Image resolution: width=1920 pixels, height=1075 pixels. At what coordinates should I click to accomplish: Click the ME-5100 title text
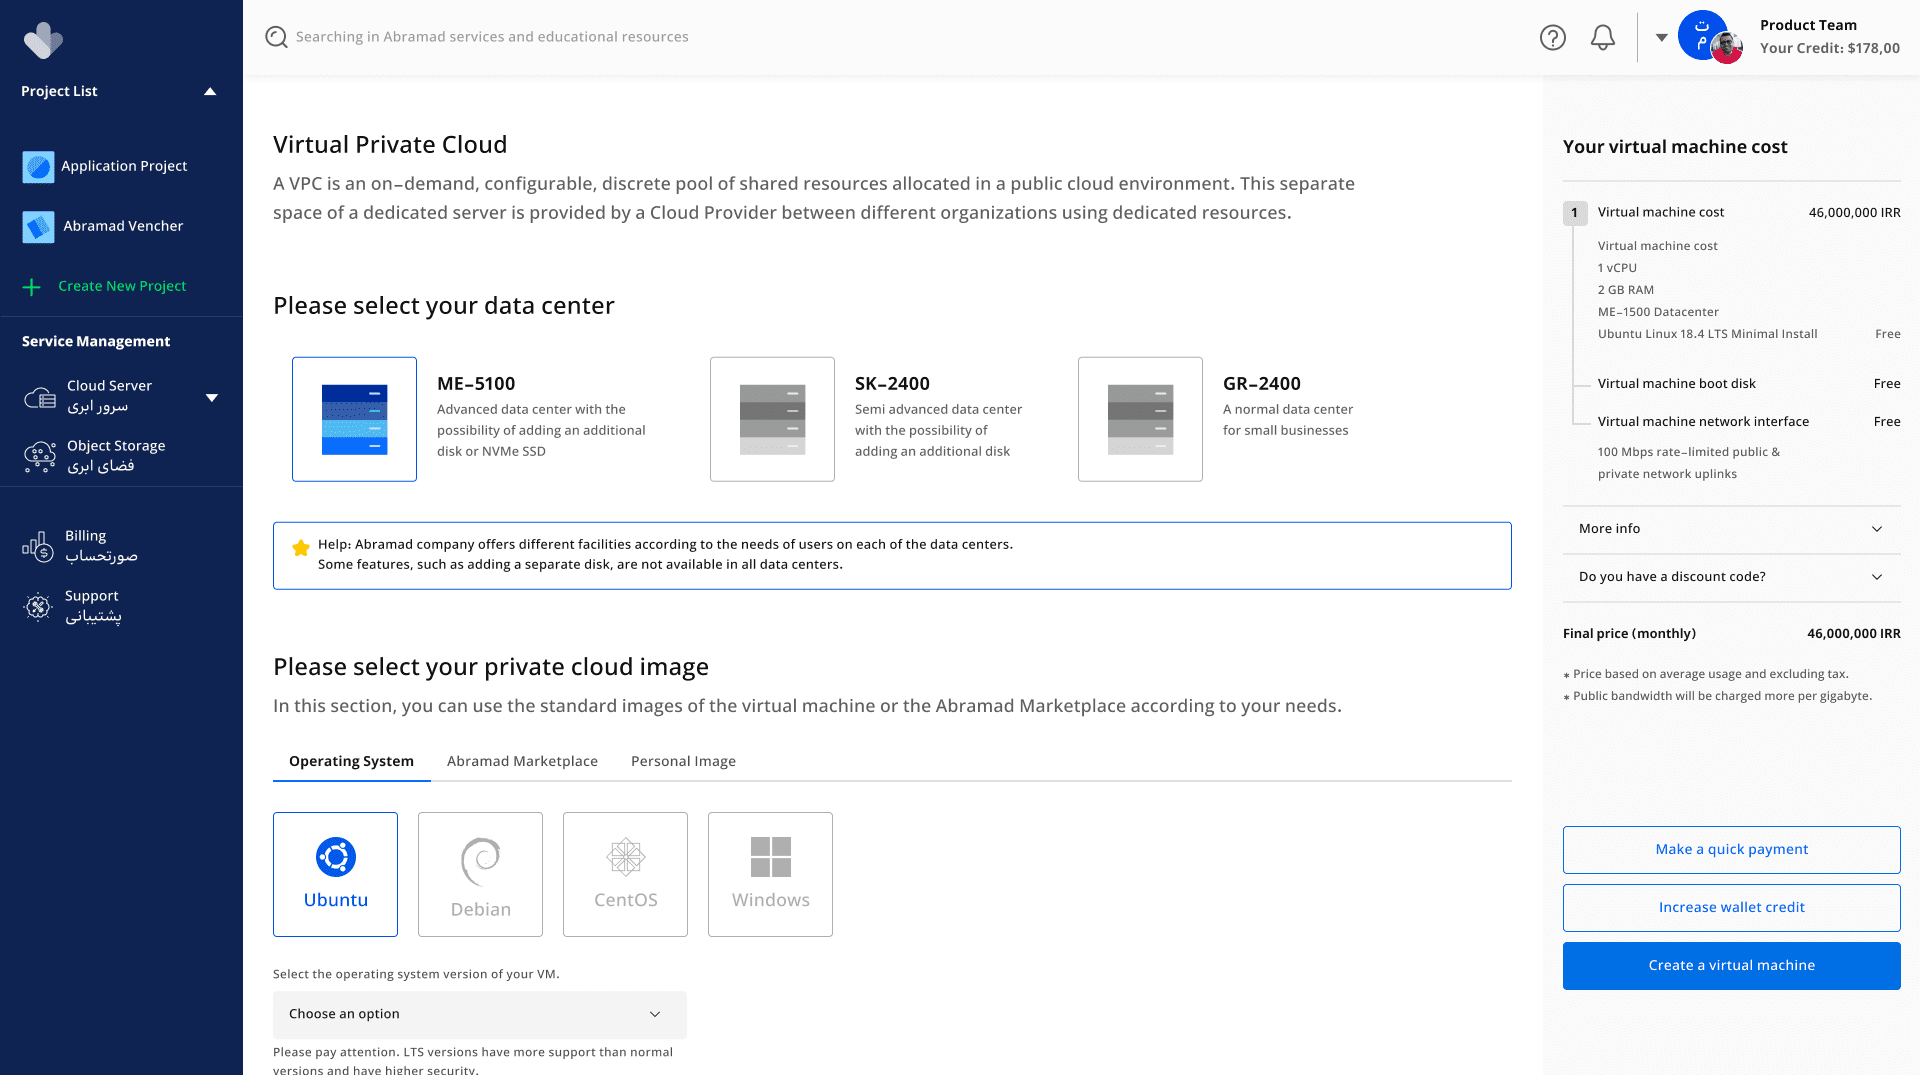click(x=476, y=384)
